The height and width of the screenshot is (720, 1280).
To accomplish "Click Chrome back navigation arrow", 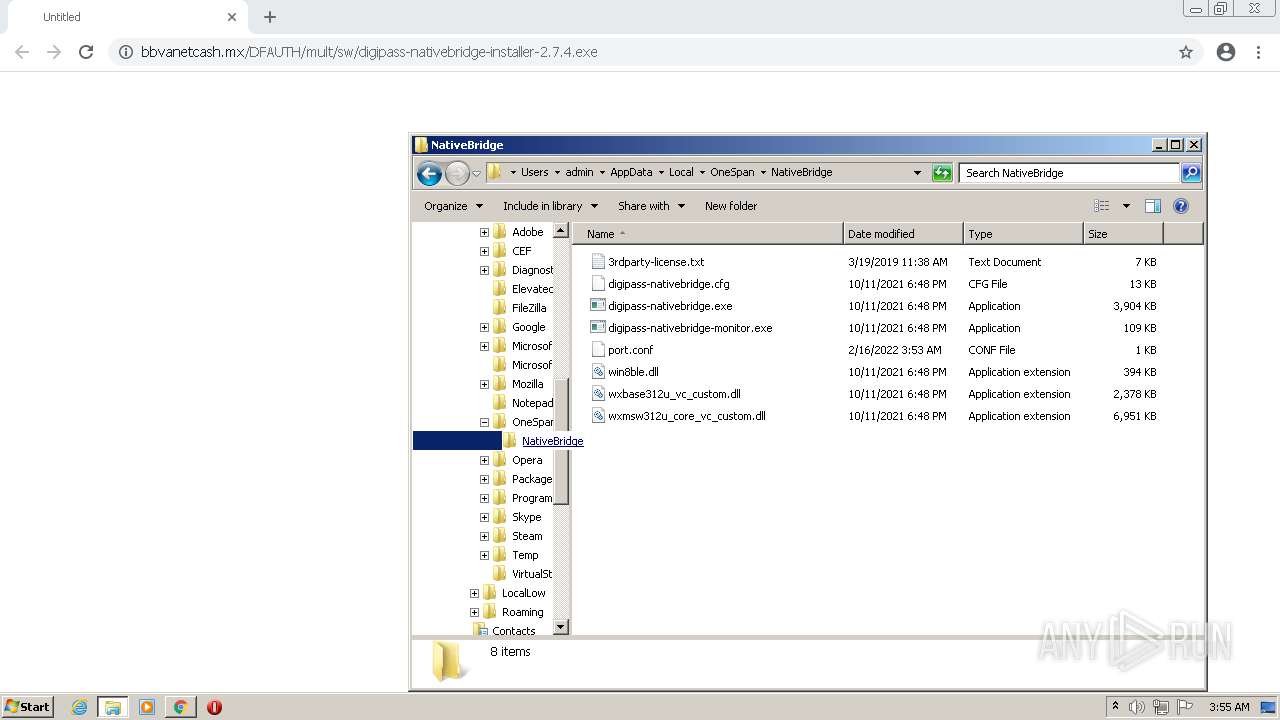I will (x=22, y=52).
